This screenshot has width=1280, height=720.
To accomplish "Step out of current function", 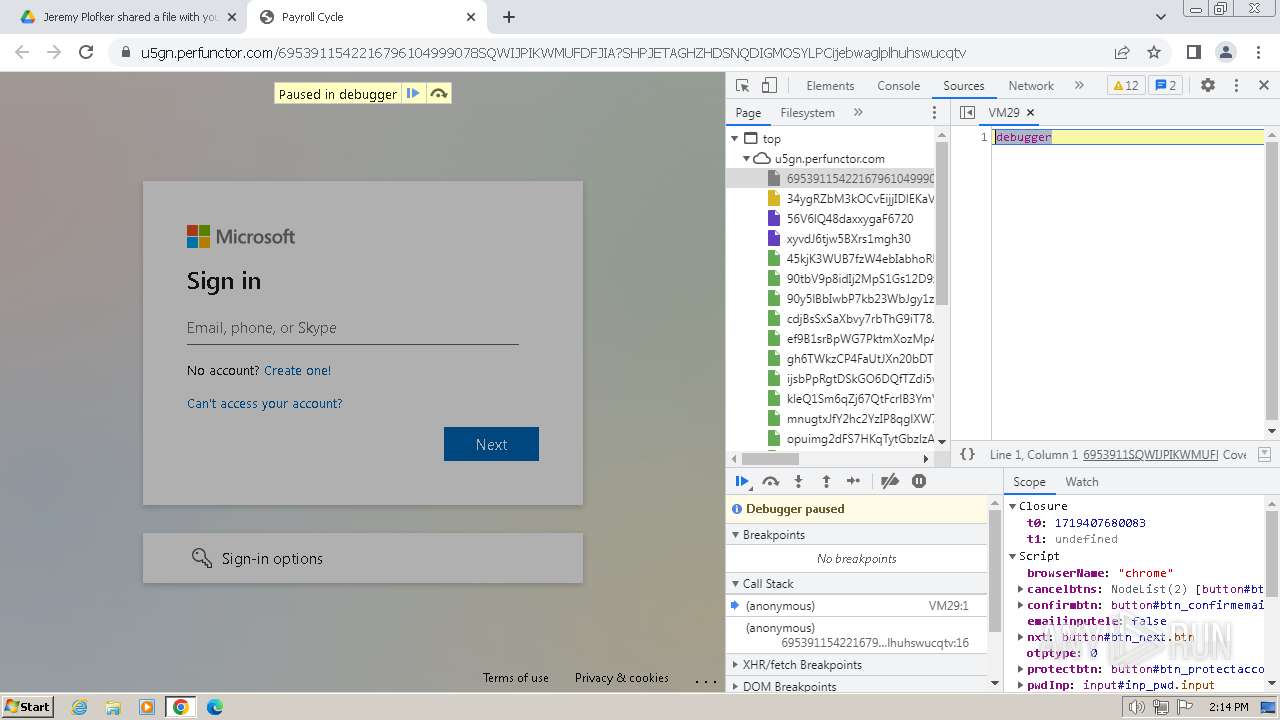I will (826, 481).
